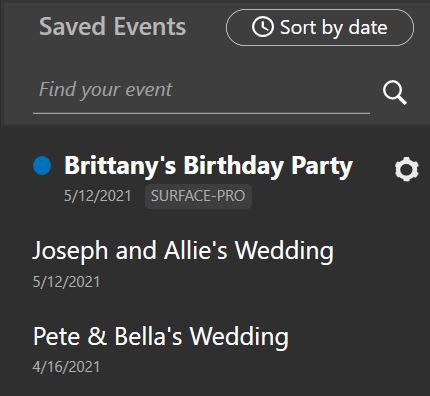Click the clock icon in Sort button
This screenshot has width=430, height=396.
point(263,27)
